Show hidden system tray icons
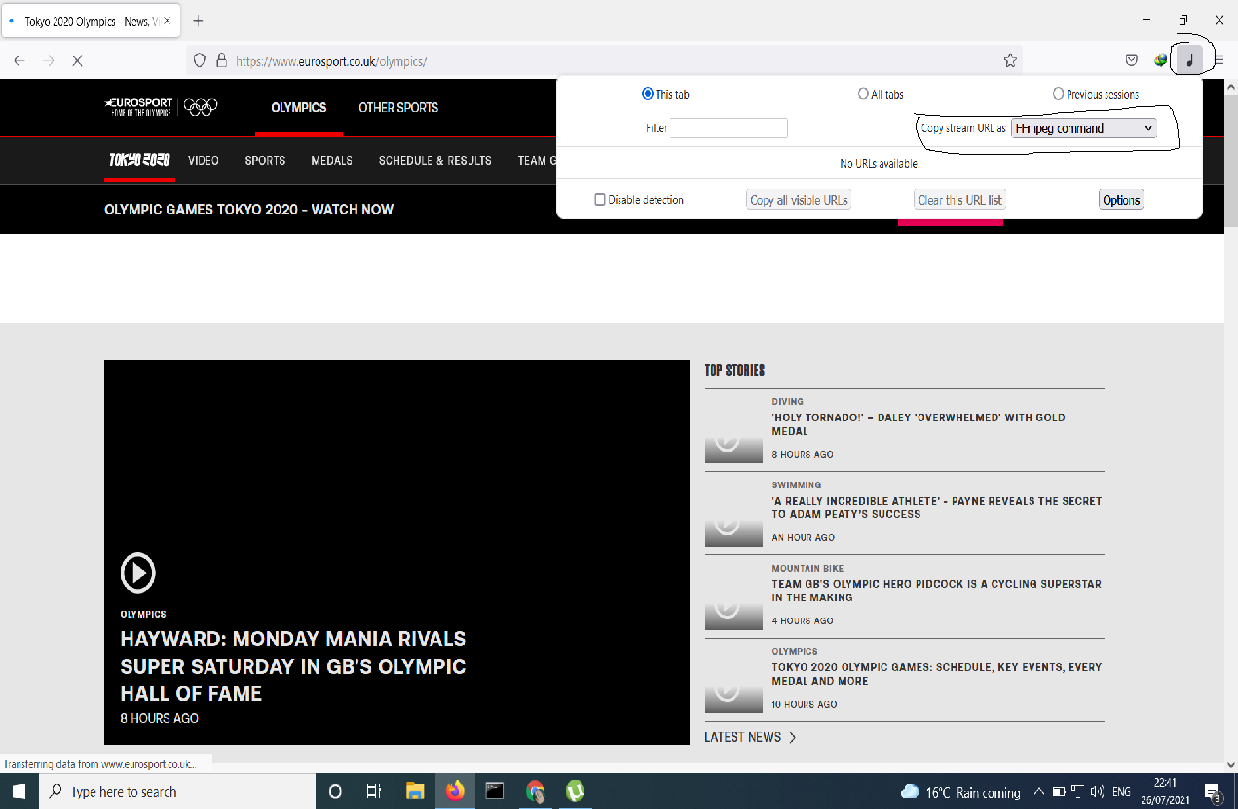 pyautogui.click(x=1038, y=791)
